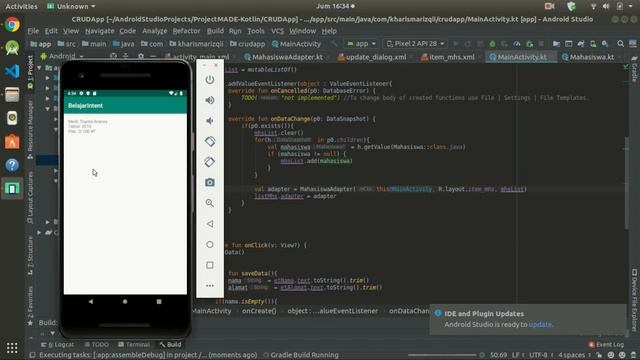Click the onCreate() breadcrumb in editor footer

259,311
